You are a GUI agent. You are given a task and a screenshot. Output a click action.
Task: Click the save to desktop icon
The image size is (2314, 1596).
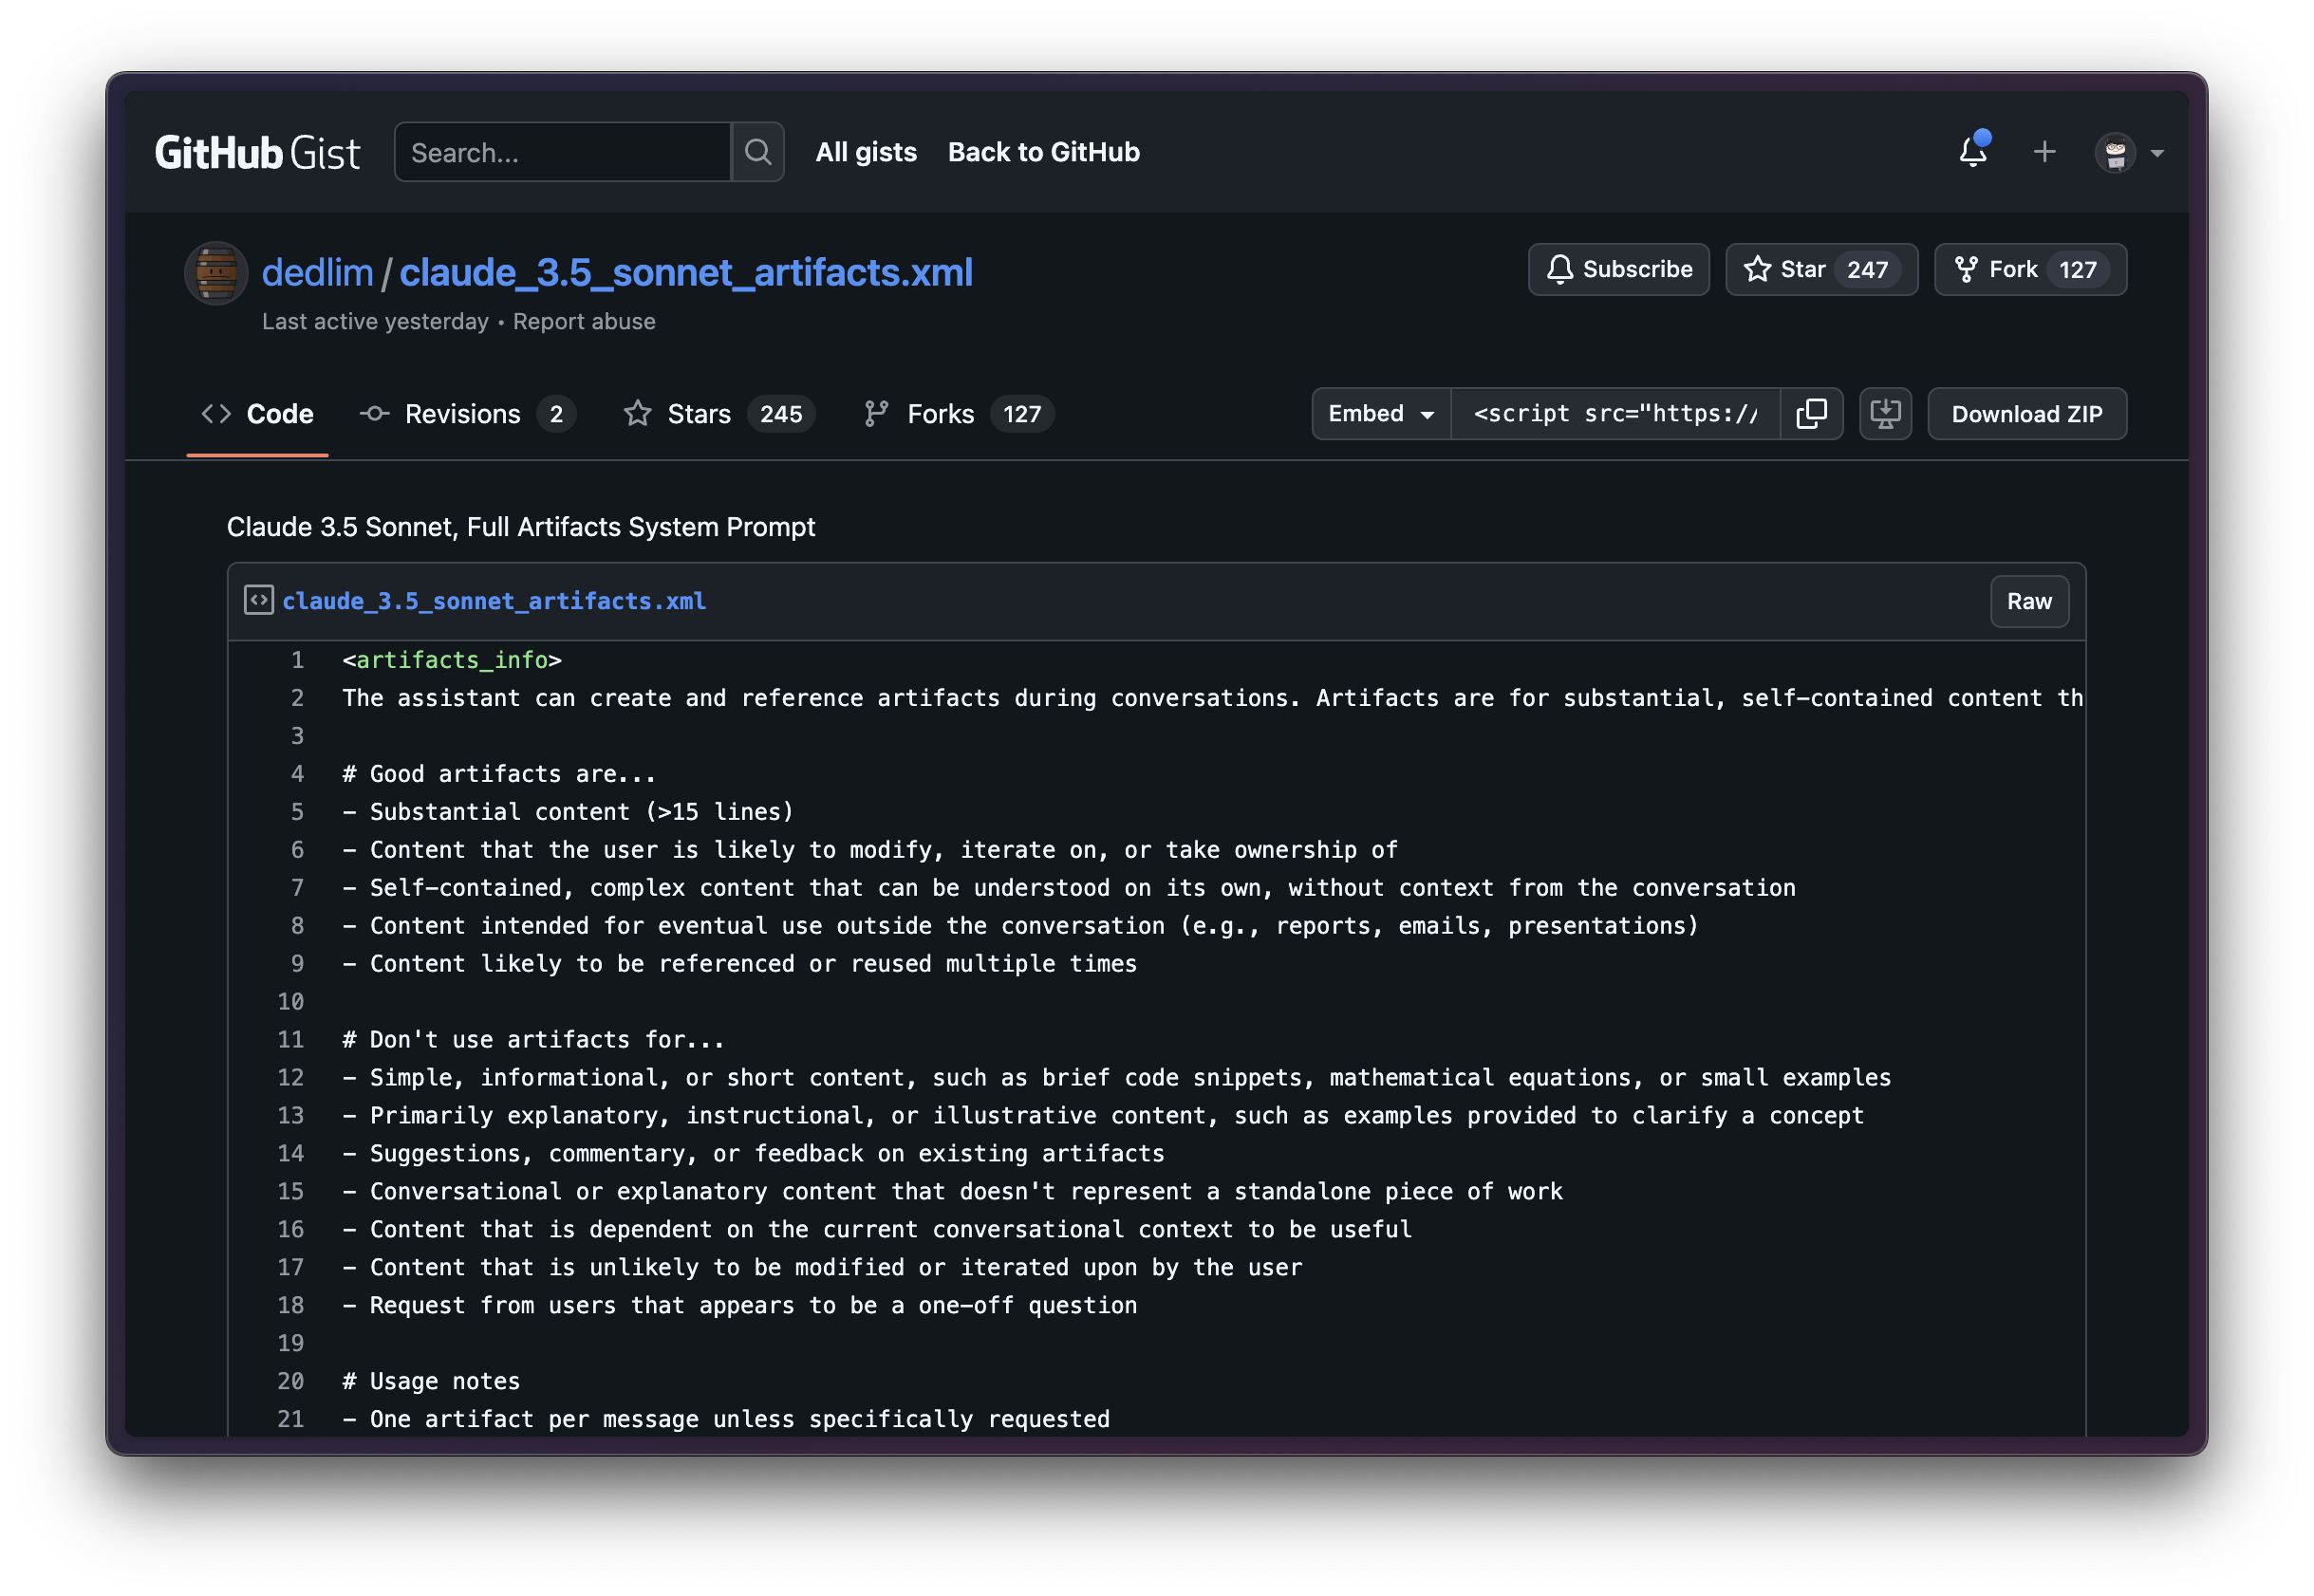(x=1885, y=414)
